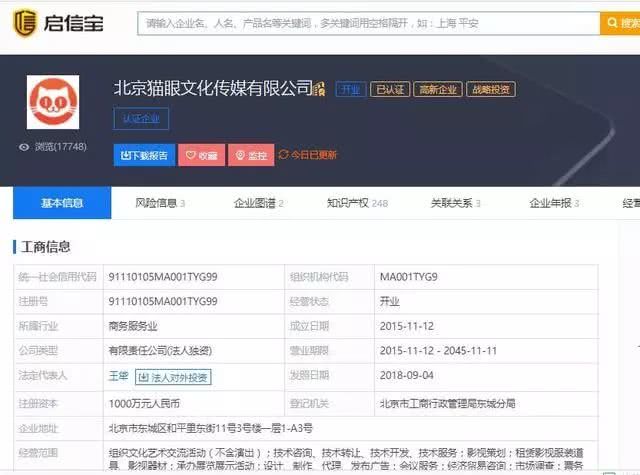
Task: Click establishment date 2015-11-12
Action: [x=407, y=326]
